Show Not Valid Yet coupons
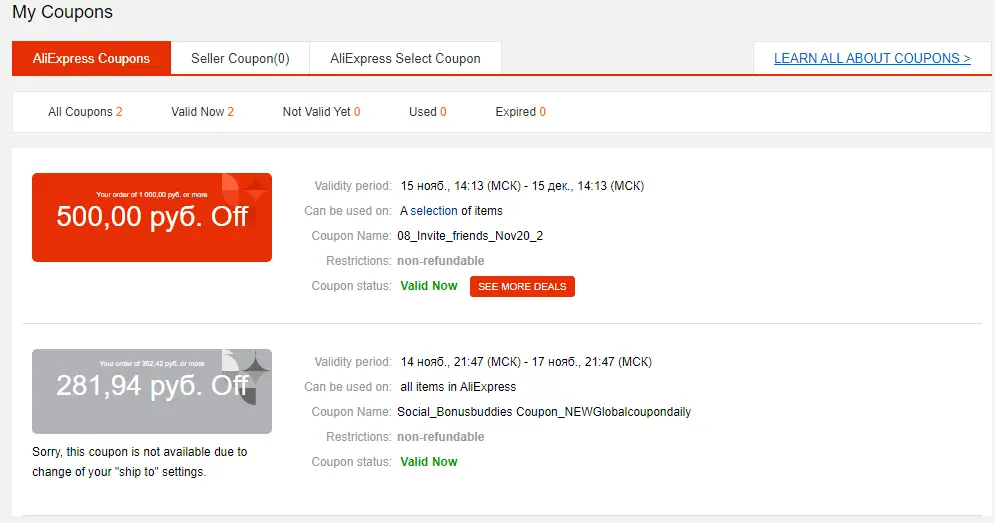995x523 pixels. (321, 112)
